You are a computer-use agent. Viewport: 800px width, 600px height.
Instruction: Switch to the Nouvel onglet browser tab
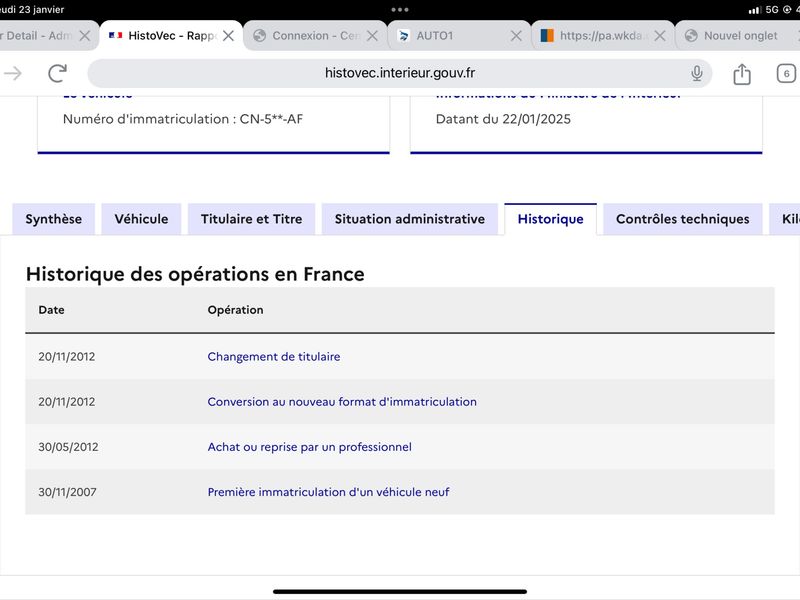[738, 36]
